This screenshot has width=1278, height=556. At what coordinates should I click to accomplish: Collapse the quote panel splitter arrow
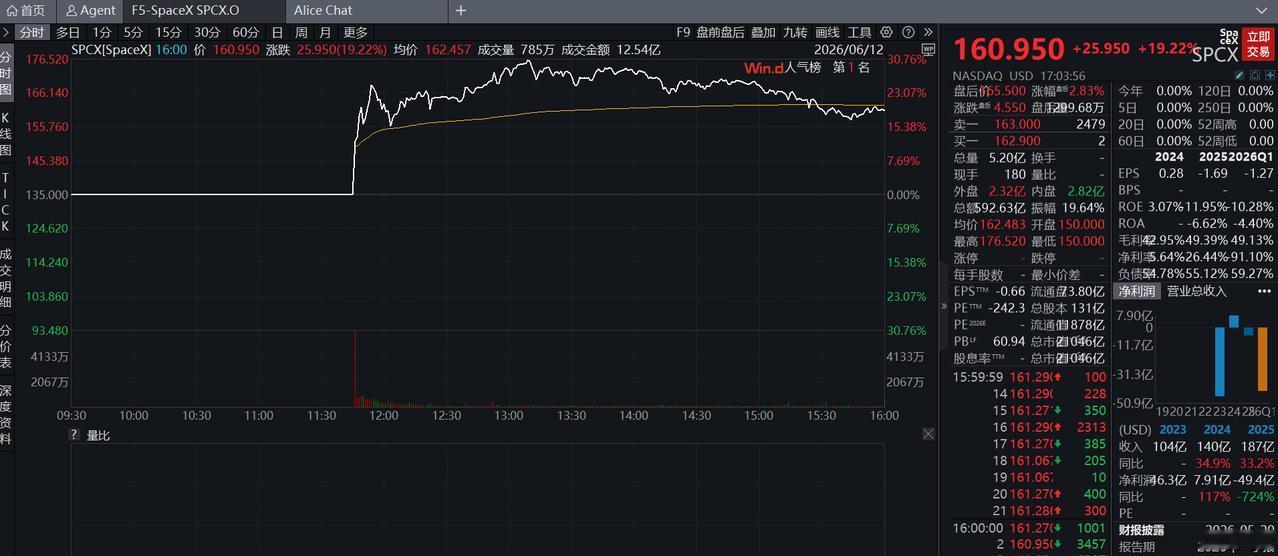pyautogui.click(x=944, y=307)
